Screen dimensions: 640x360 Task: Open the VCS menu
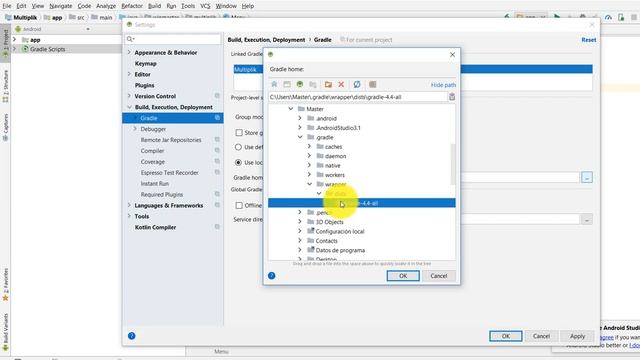point(205,6)
